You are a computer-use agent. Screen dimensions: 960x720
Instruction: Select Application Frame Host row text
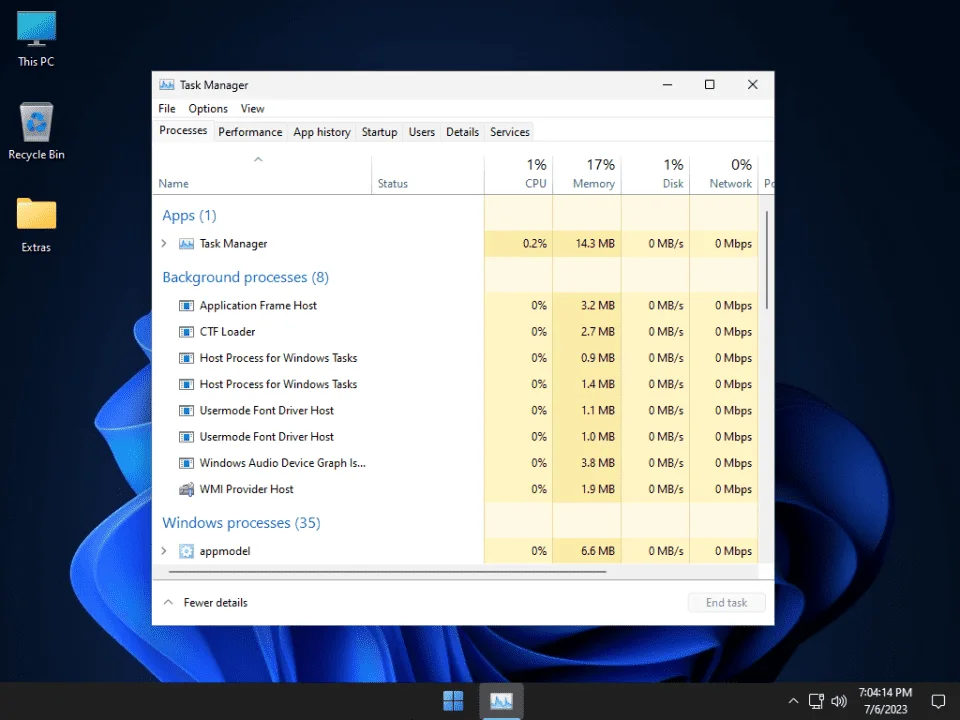(x=258, y=306)
